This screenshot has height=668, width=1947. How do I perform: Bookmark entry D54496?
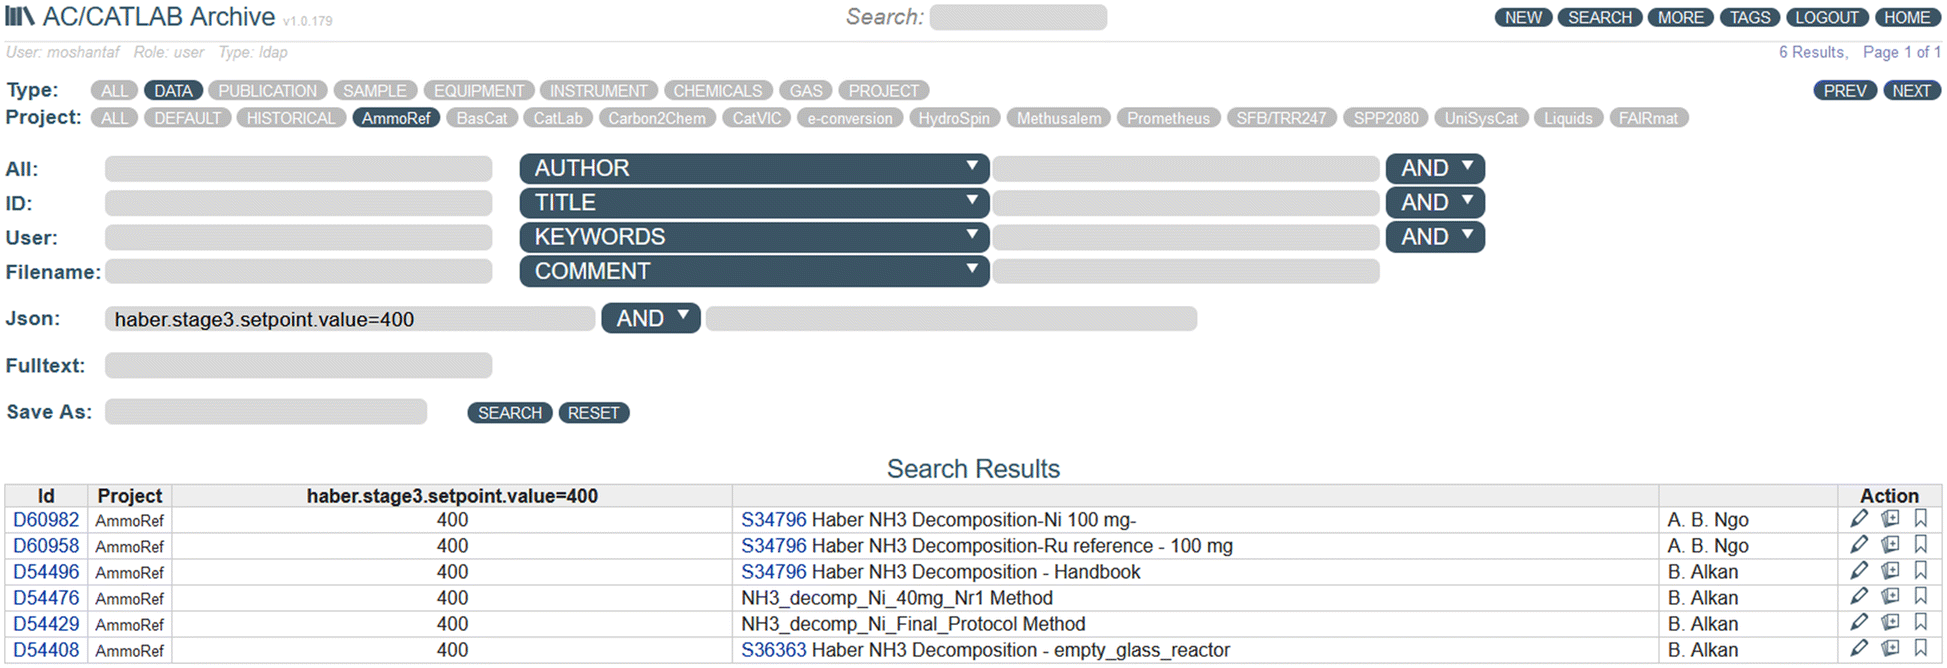pyautogui.click(x=1920, y=570)
